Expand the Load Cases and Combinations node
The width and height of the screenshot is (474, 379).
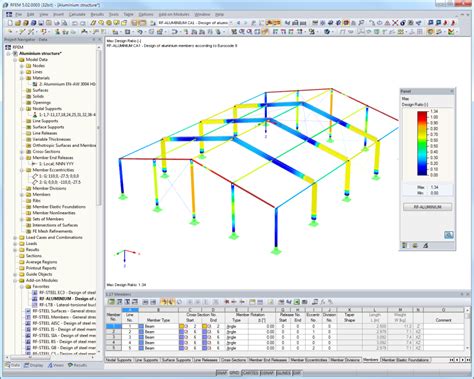pos(15,238)
